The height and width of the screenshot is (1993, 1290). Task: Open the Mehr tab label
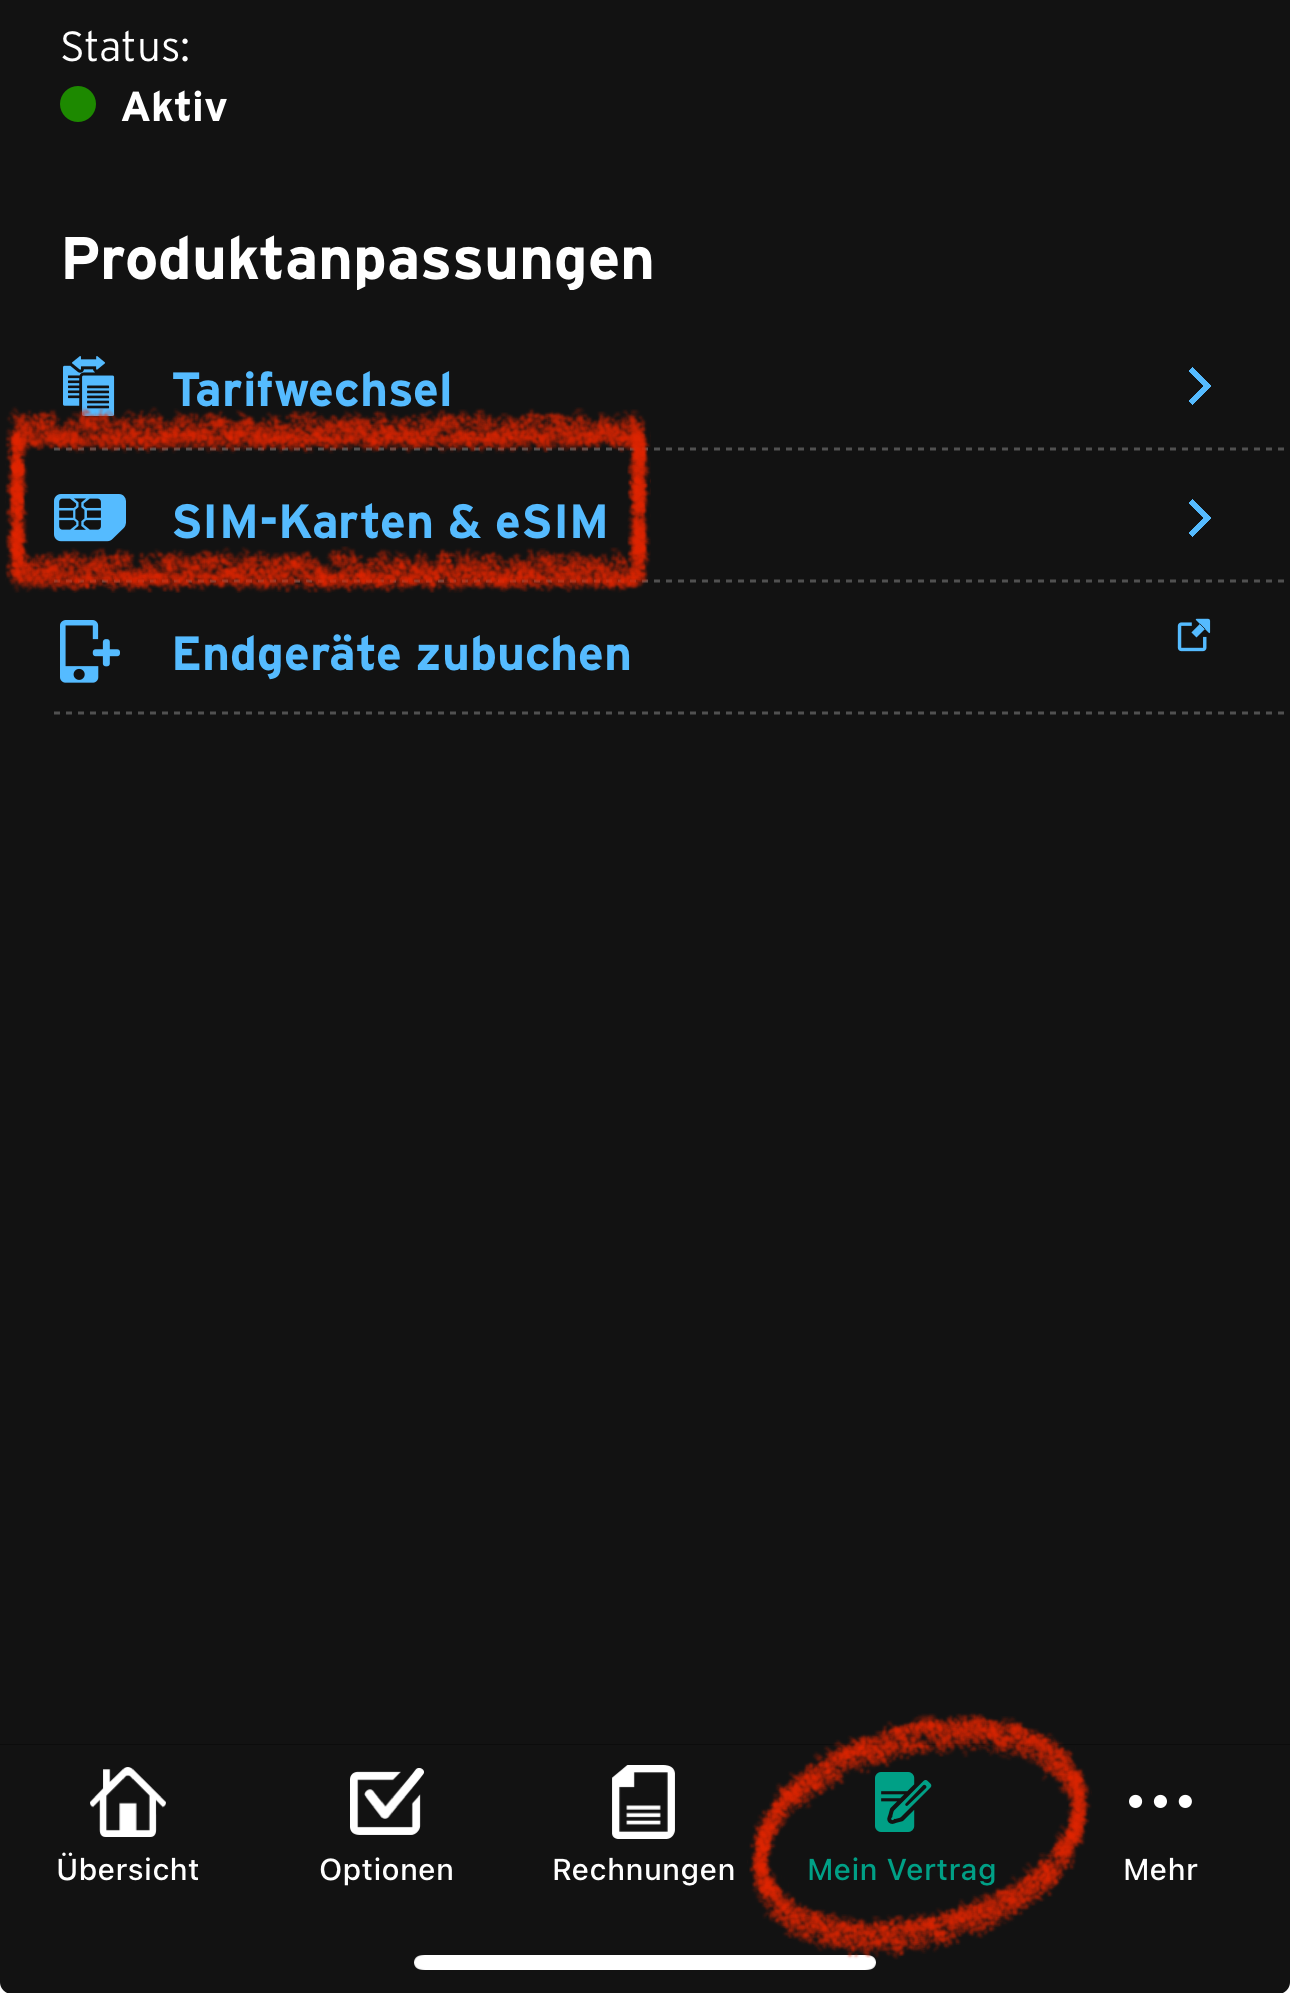1160,1869
